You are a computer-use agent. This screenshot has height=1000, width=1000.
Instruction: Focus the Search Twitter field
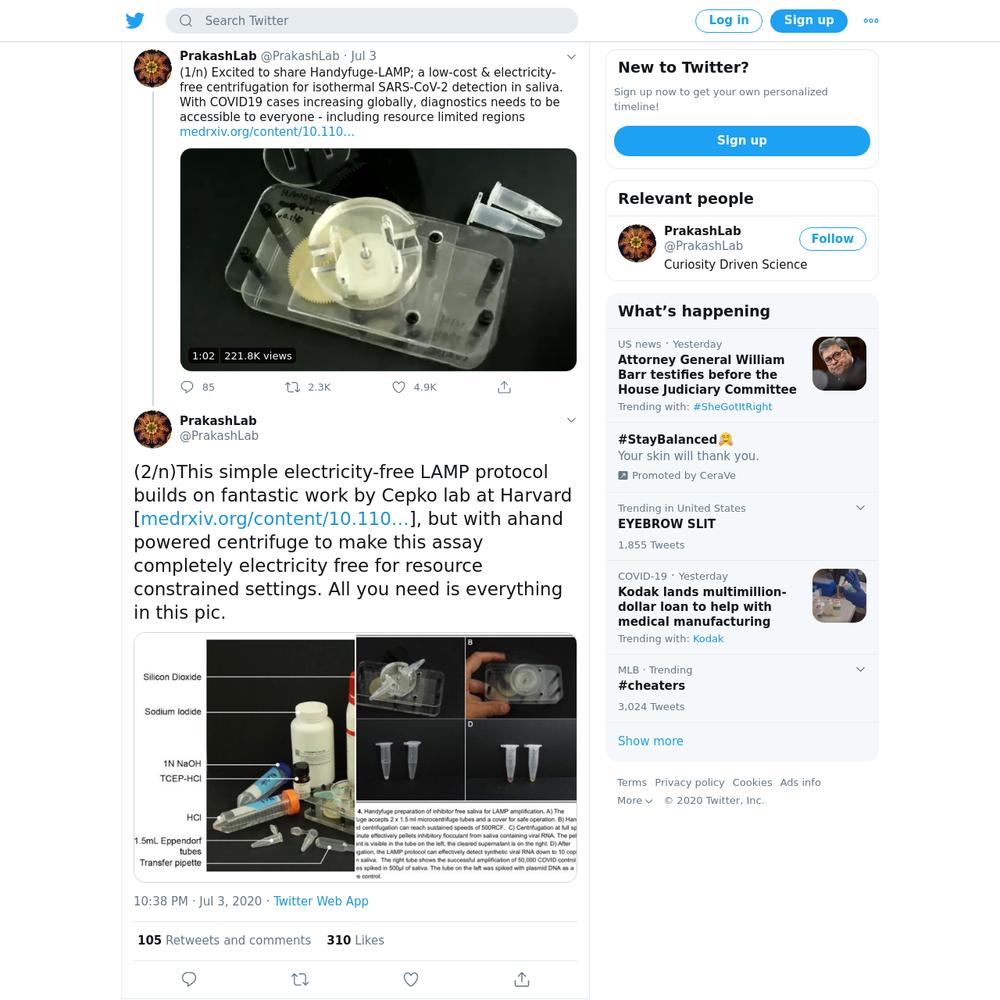click(x=372, y=20)
